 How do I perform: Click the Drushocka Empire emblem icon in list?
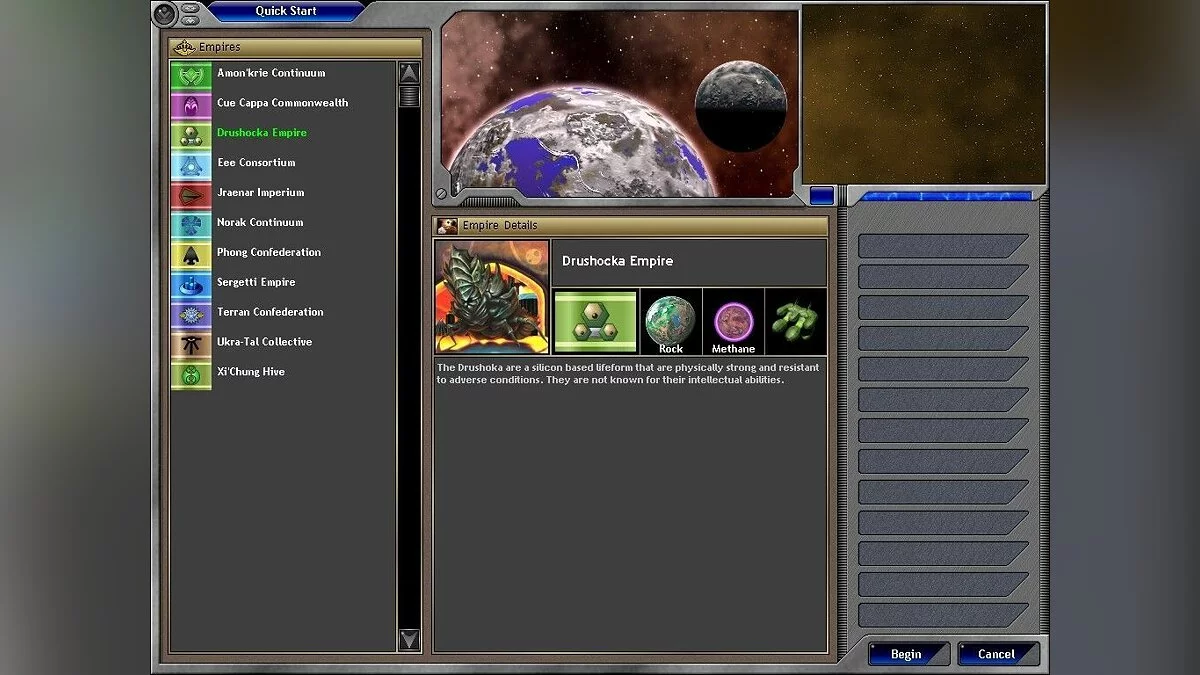point(191,134)
